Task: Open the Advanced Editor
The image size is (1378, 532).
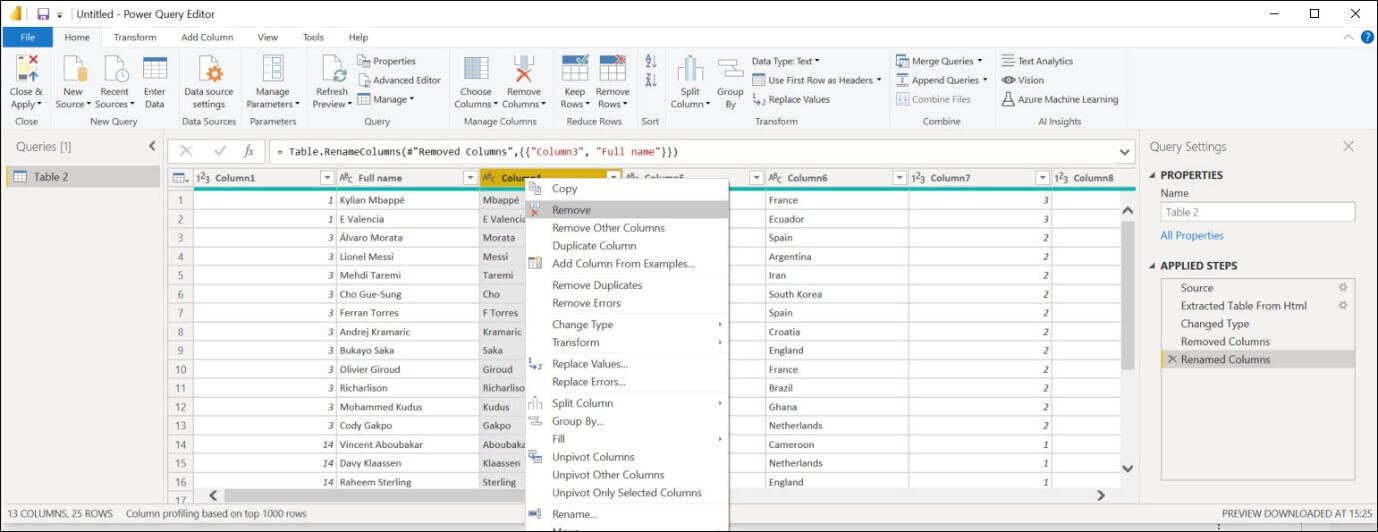Action: click(x=406, y=80)
